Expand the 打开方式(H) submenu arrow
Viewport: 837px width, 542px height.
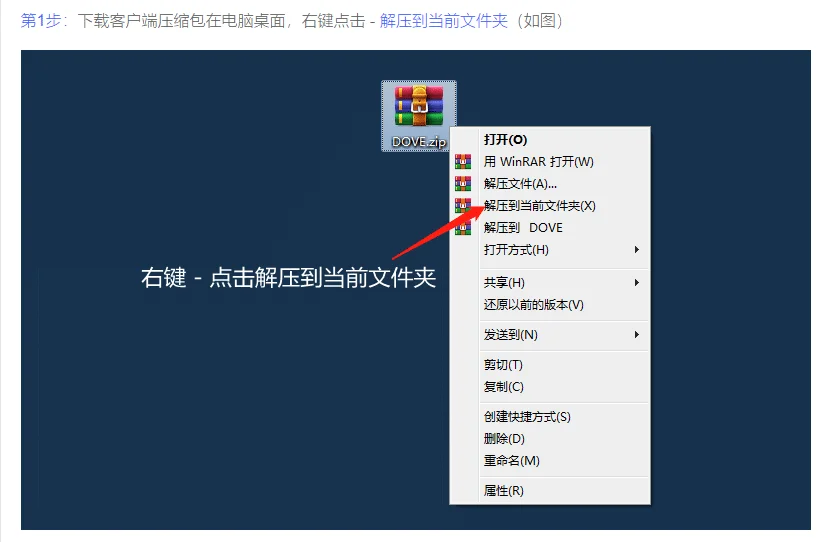click(x=636, y=250)
